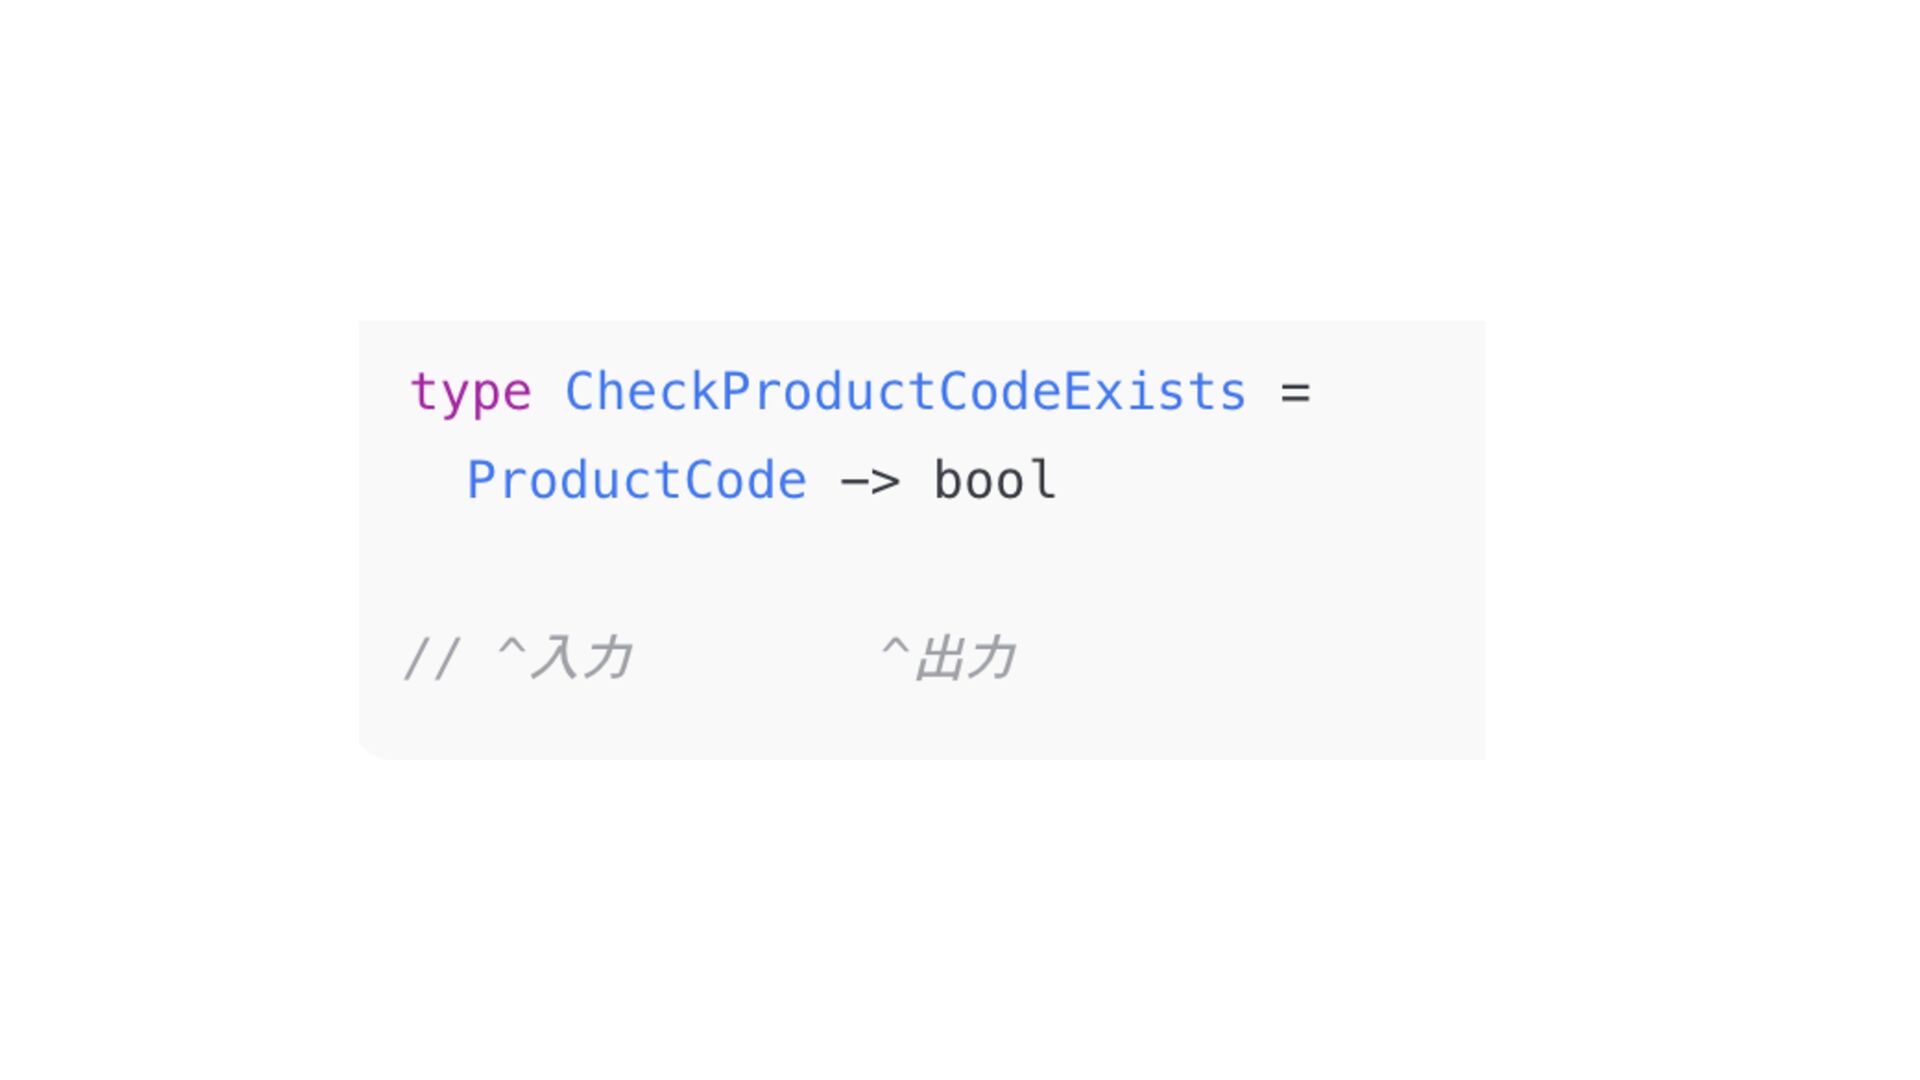Click the CheckProductCodeExists type name
Screen dimensions: 1920x1080
coord(905,392)
